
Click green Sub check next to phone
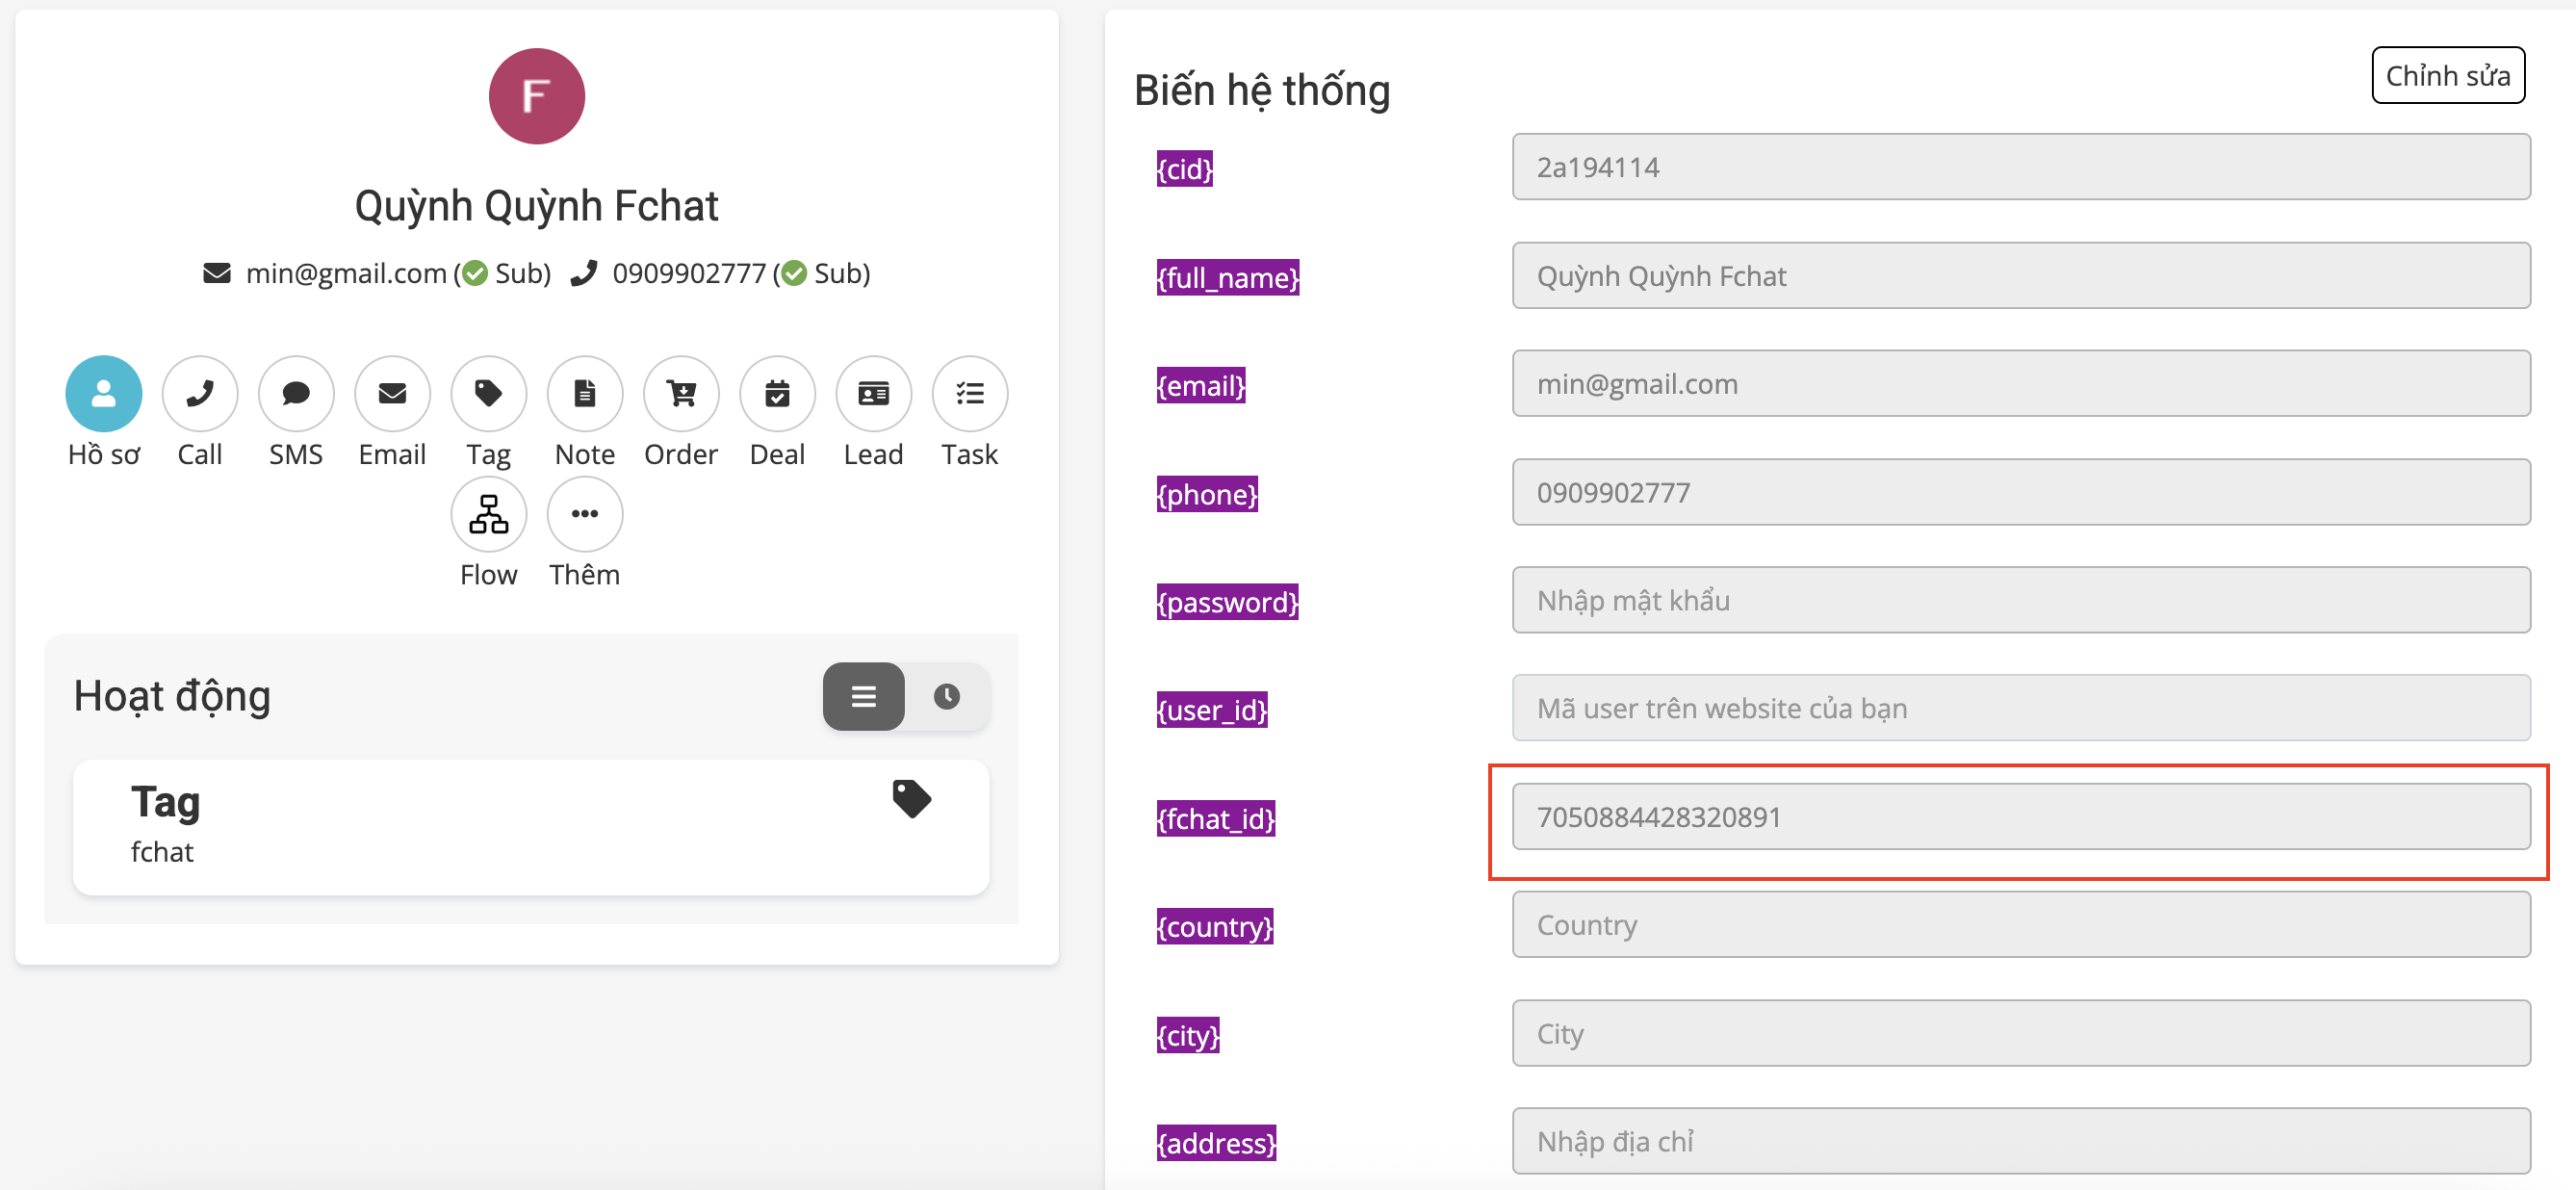point(794,273)
